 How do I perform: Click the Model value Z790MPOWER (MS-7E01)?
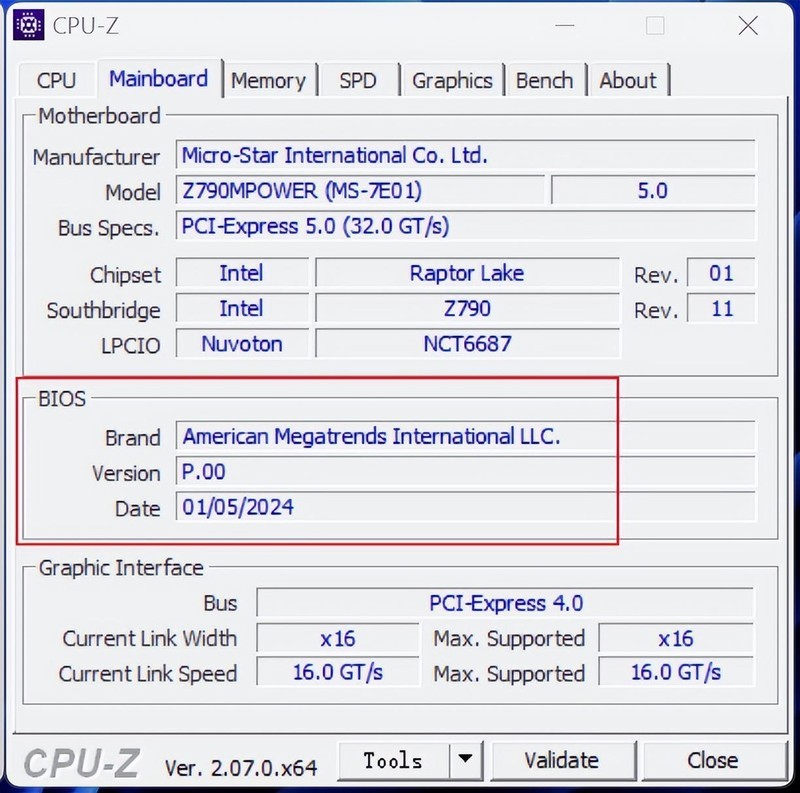(360, 190)
